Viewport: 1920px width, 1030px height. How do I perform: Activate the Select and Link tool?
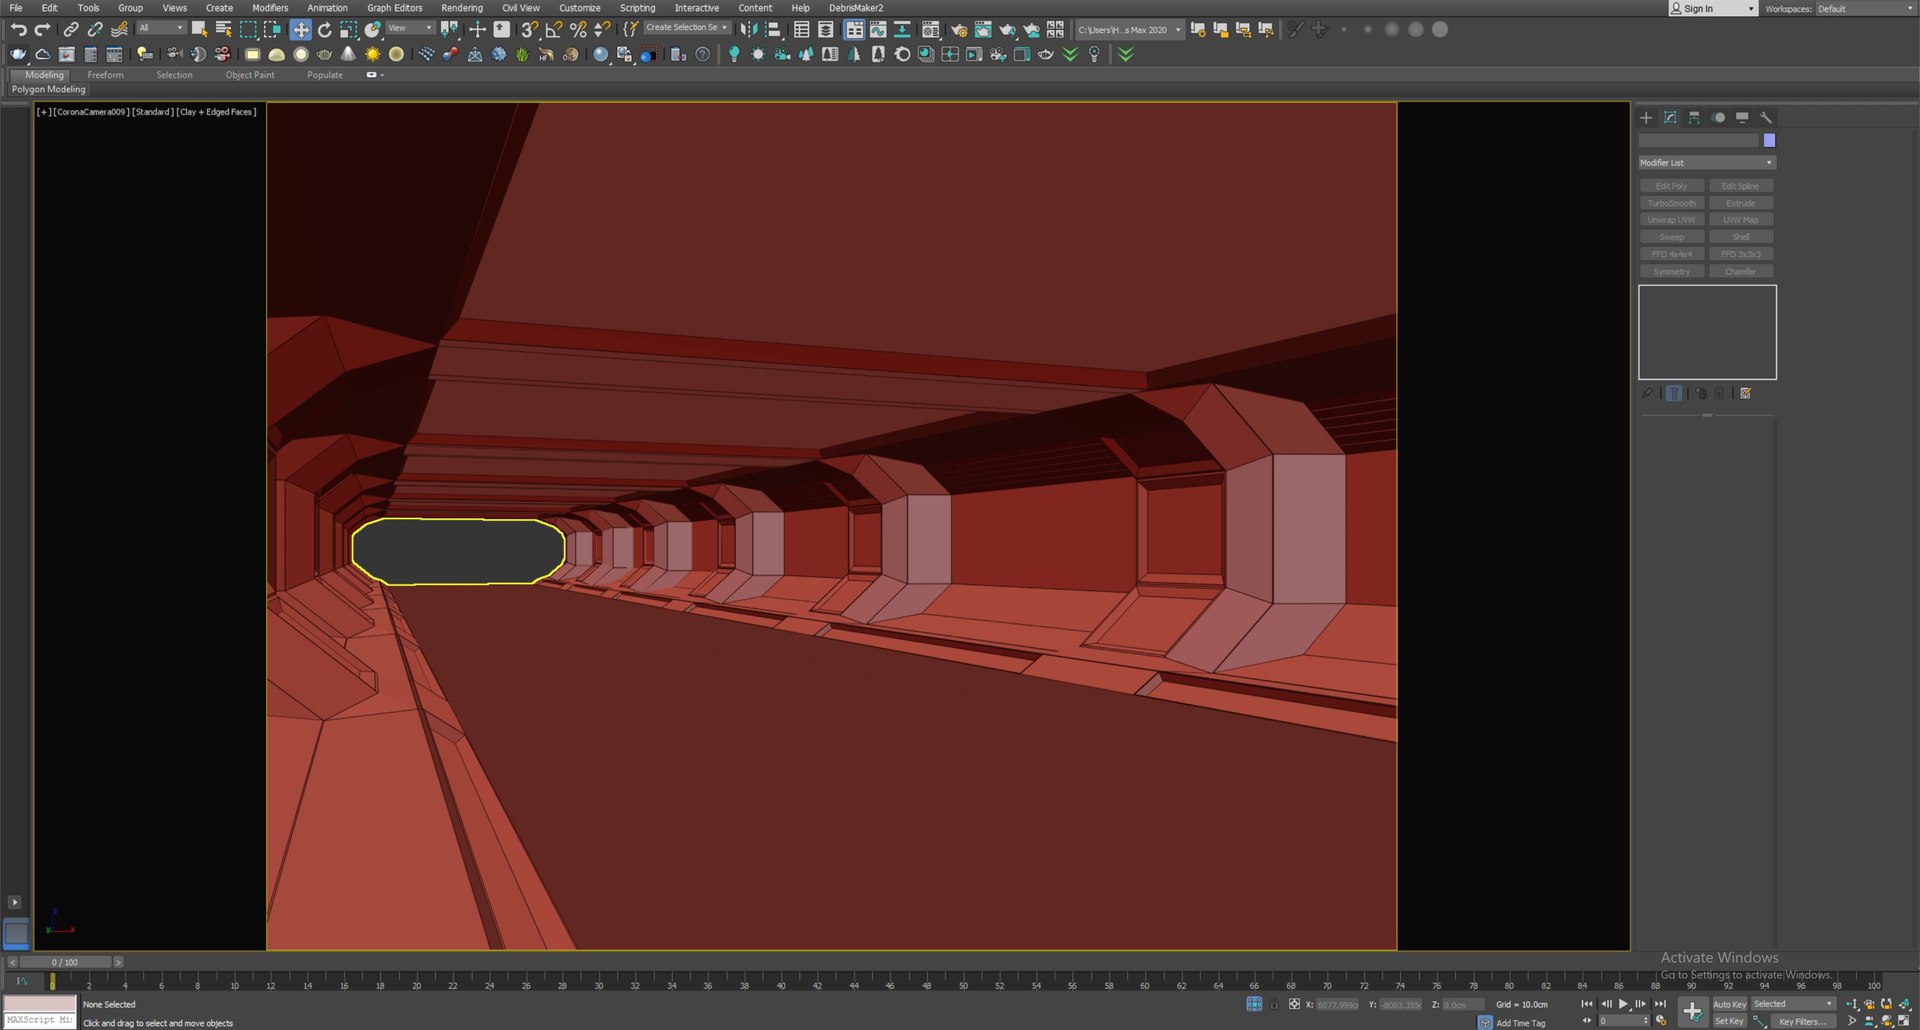(71, 29)
